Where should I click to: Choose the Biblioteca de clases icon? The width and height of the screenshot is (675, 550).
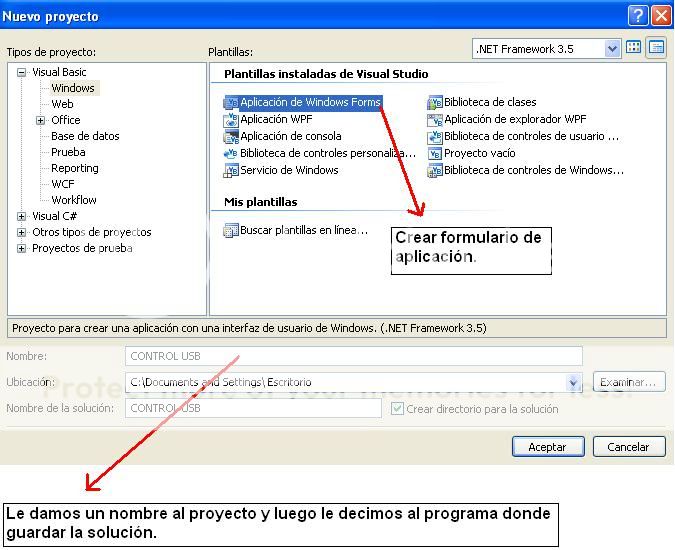click(435, 102)
